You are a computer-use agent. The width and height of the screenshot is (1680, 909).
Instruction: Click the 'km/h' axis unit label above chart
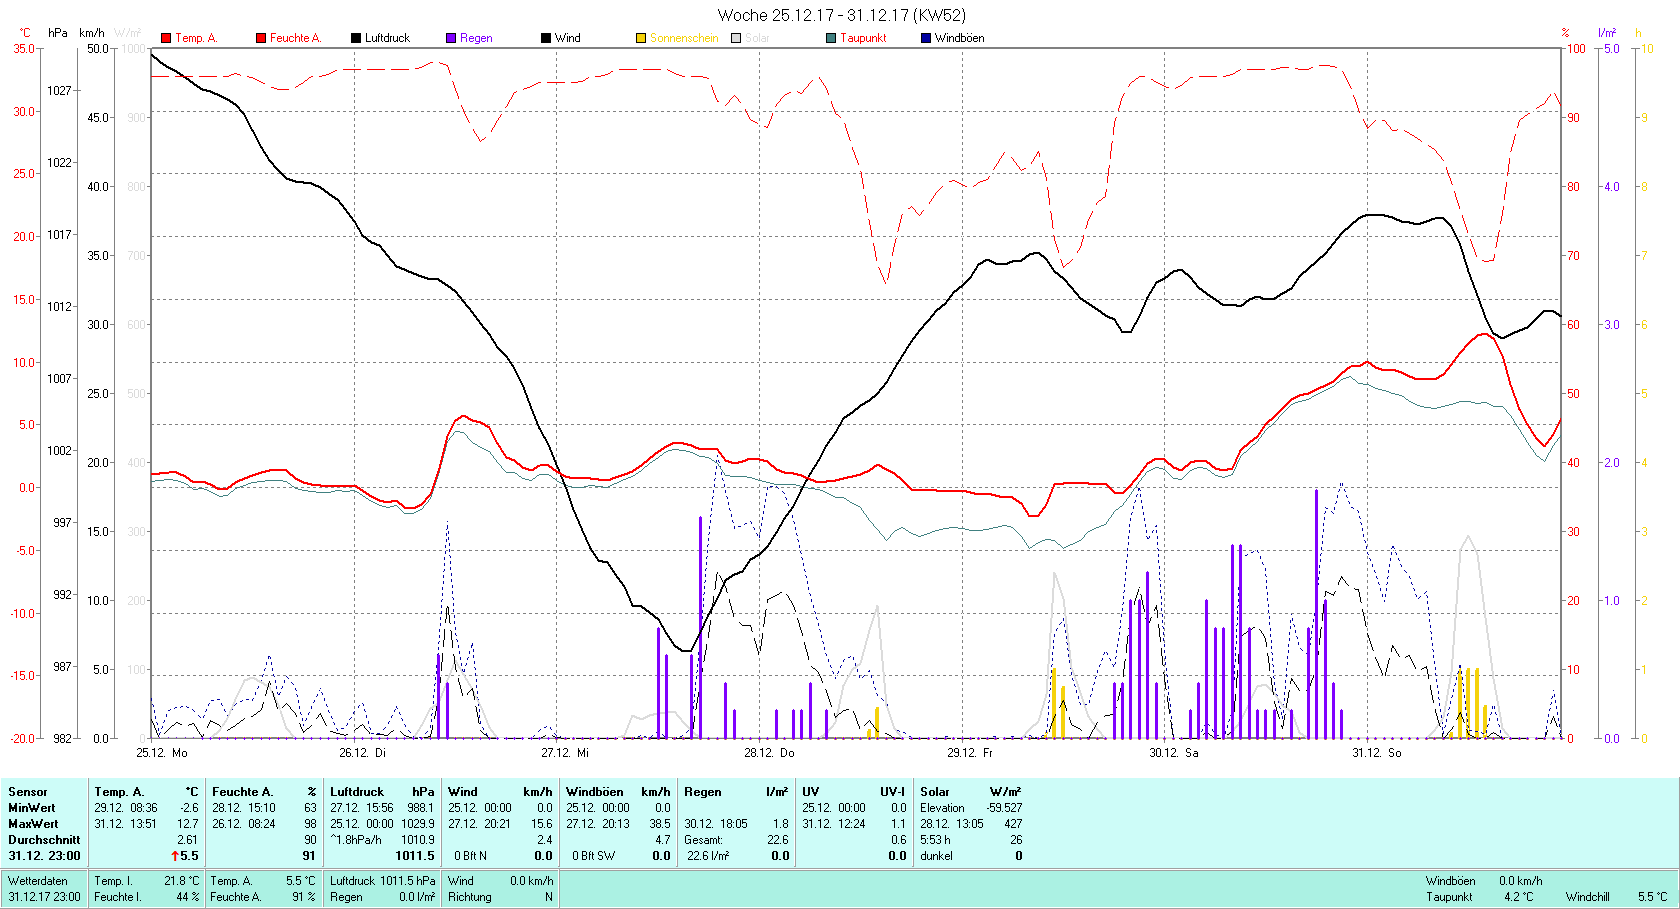(x=92, y=33)
